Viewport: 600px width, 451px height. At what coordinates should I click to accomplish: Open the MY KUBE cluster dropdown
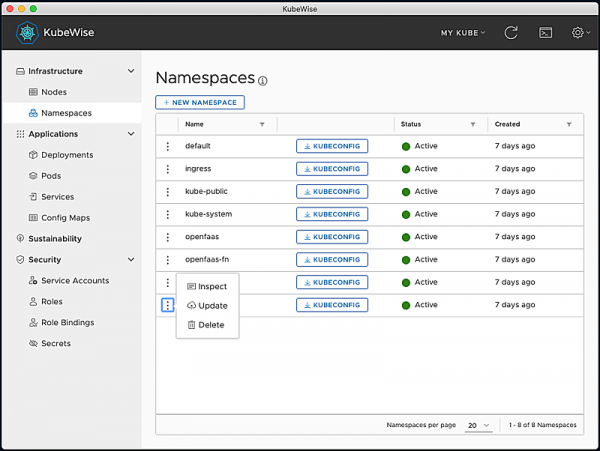pos(463,33)
